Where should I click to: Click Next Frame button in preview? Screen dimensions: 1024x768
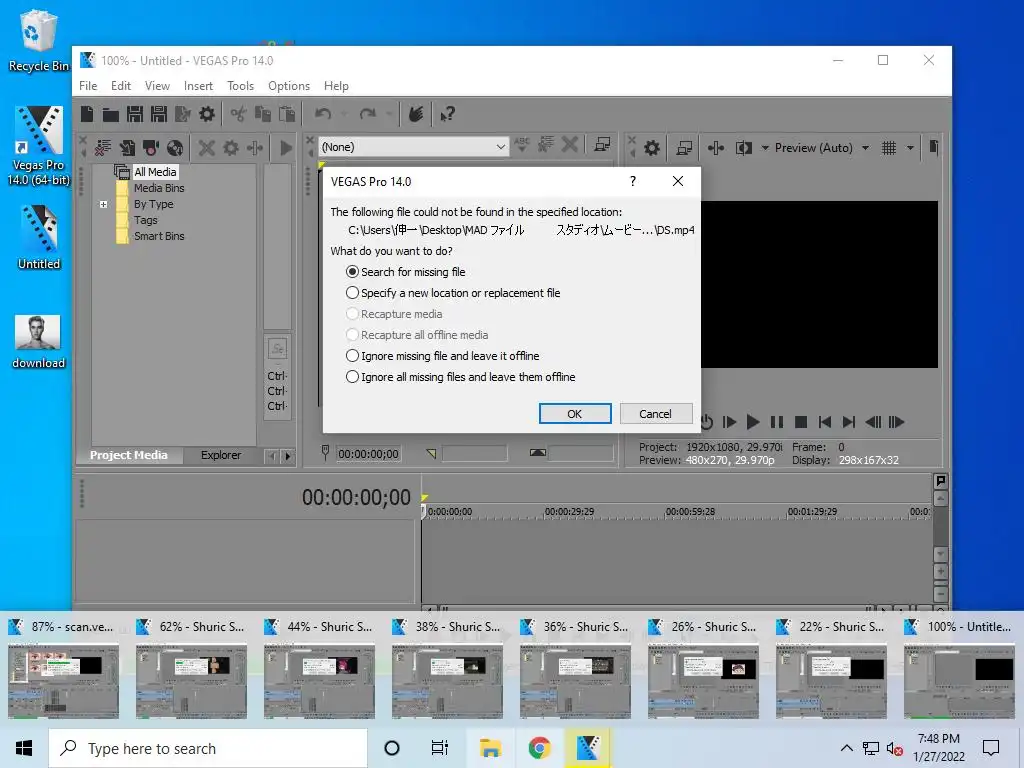tap(897, 422)
